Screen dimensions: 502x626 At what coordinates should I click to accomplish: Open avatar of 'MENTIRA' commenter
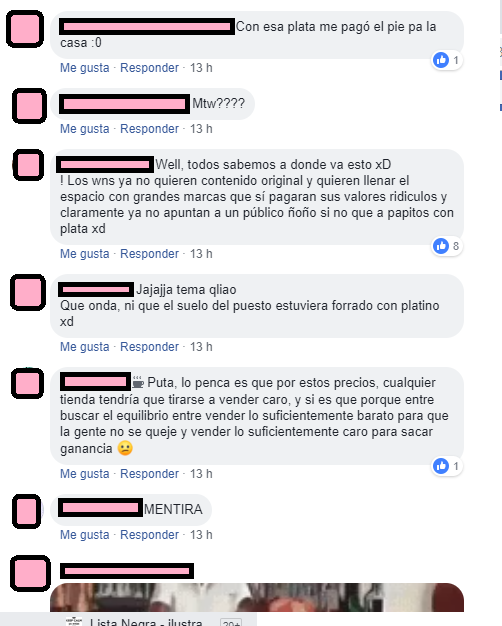point(27,511)
